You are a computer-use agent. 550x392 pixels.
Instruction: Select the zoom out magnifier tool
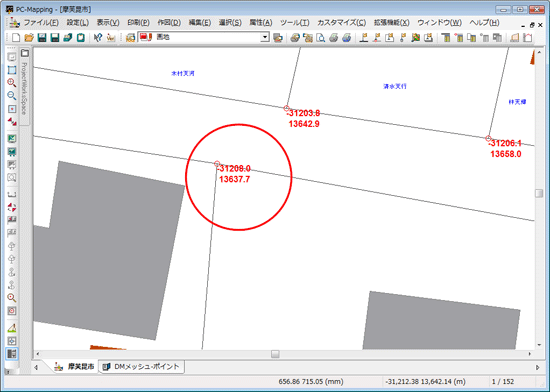[12, 95]
